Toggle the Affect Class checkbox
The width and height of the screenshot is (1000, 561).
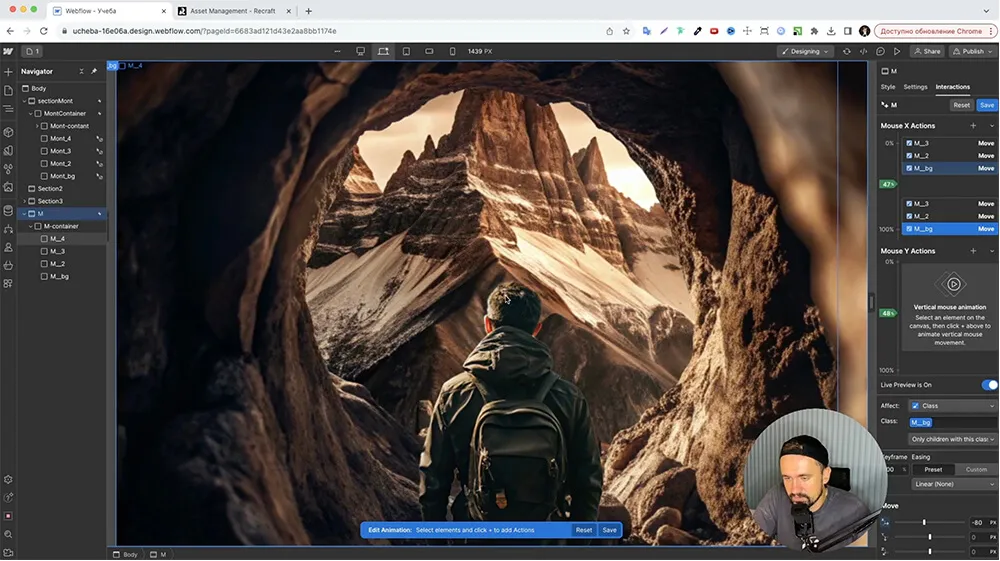pos(915,406)
